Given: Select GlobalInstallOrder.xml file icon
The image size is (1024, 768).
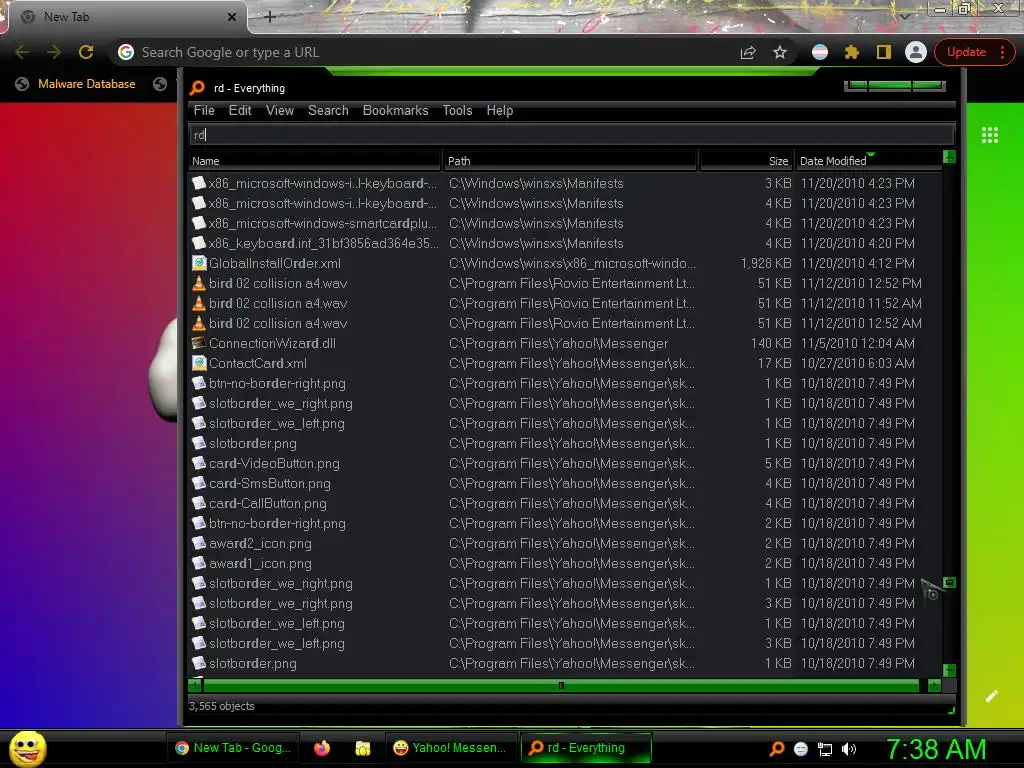Looking at the screenshot, I should [x=199, y=263].
